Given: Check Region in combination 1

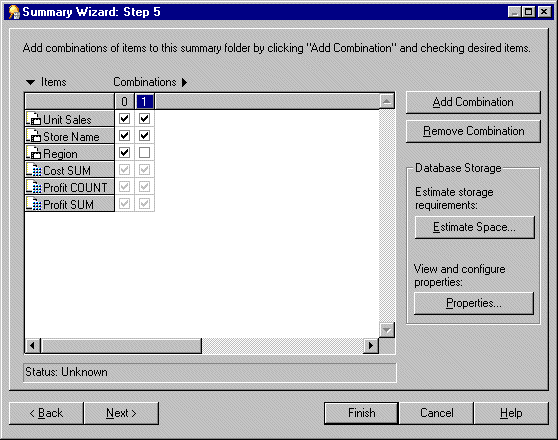Looking at the screenshot, I should pos(144,153).
